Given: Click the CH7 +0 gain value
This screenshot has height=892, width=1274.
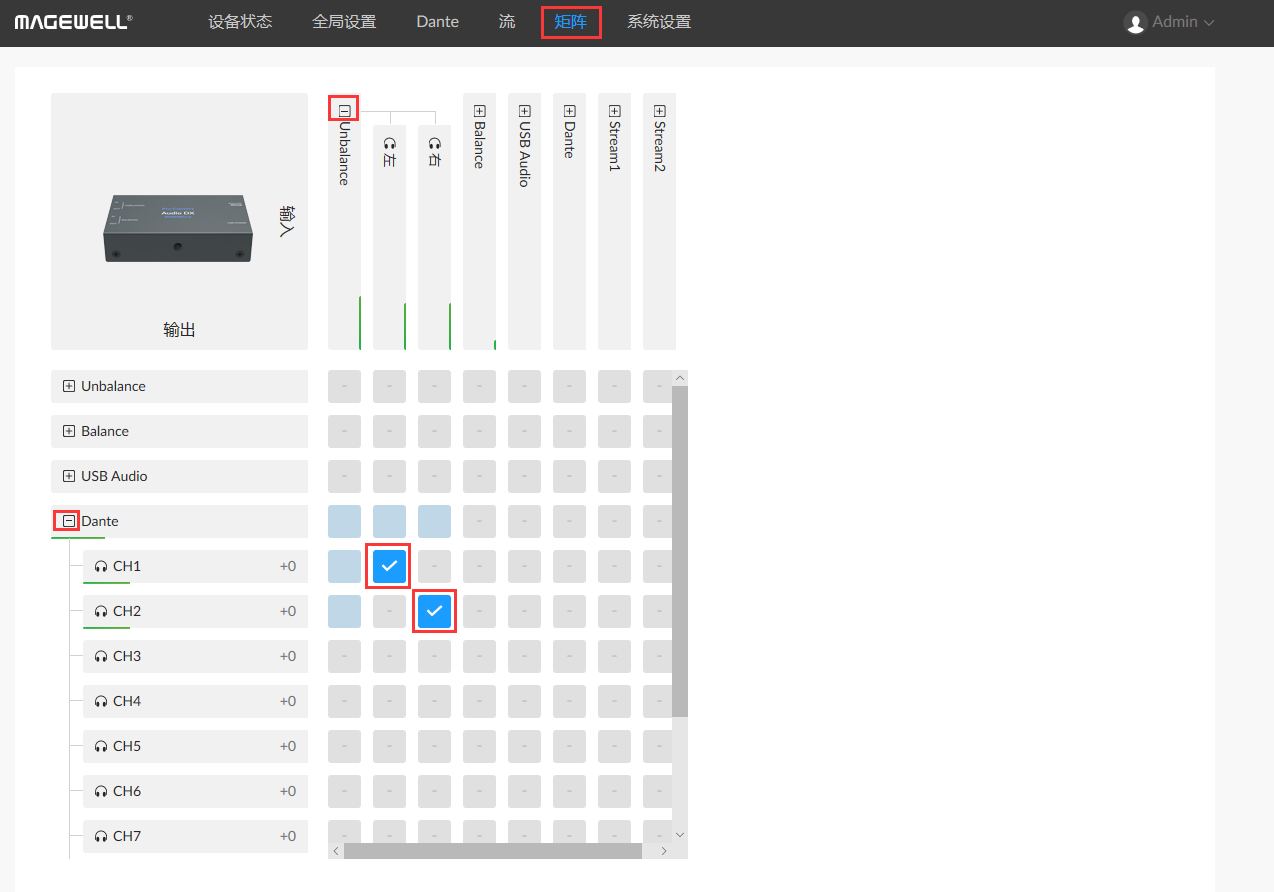Looking at the screenshot, I should (287, 836).
